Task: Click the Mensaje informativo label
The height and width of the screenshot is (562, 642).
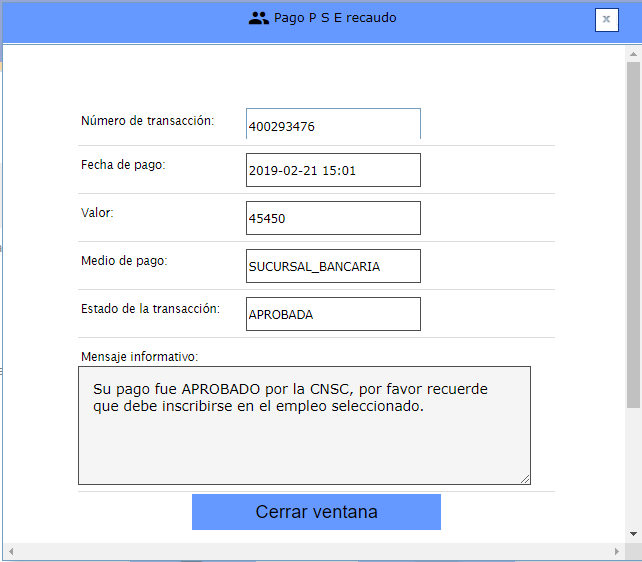Action: coord(139,356)
